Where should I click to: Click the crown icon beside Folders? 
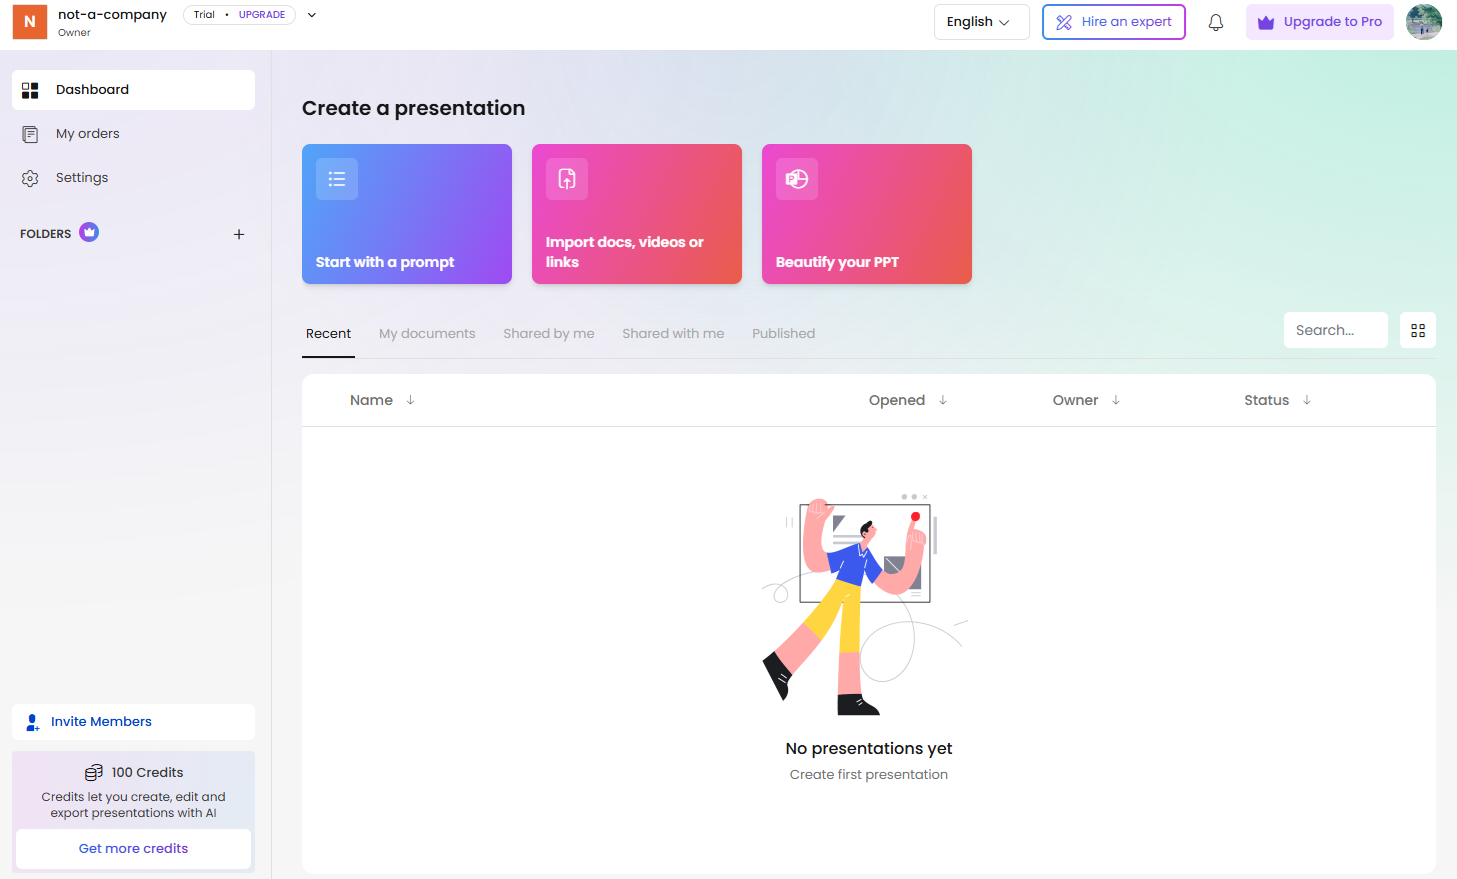(x=89, y=232)
